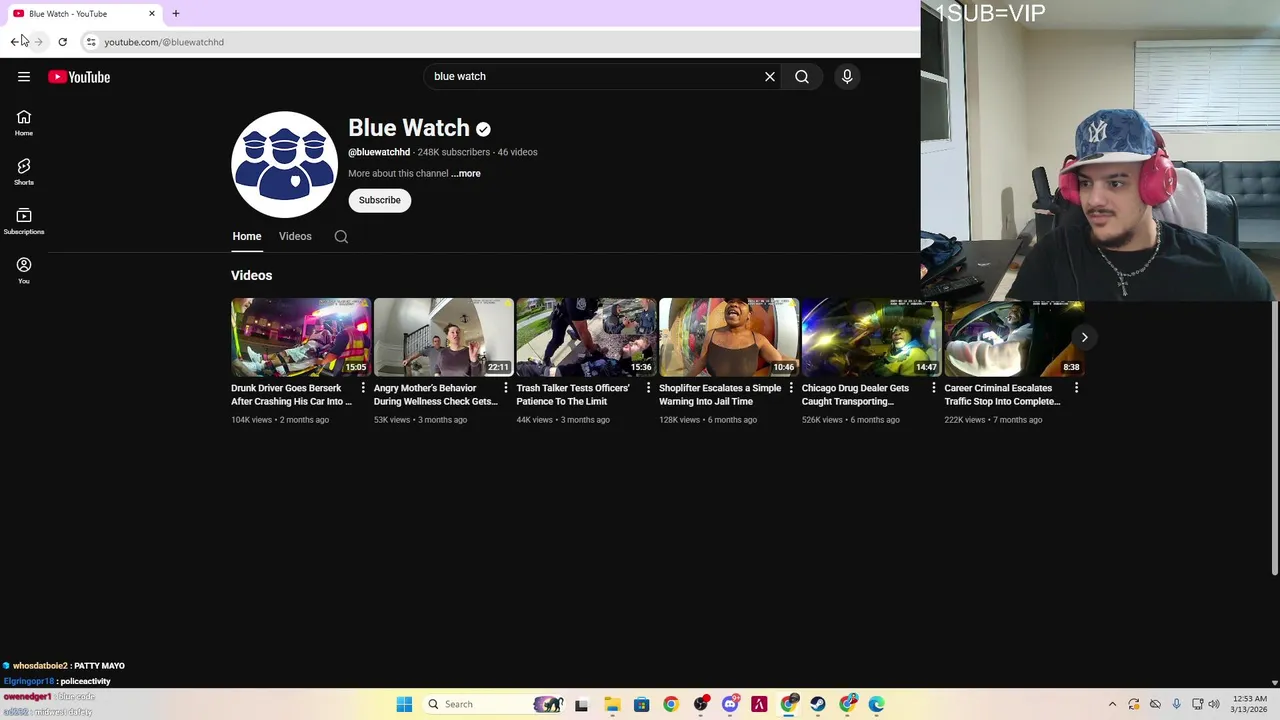
Task: Play the 15:05 drunk driver thumbnail
Action: coord(301,337)
